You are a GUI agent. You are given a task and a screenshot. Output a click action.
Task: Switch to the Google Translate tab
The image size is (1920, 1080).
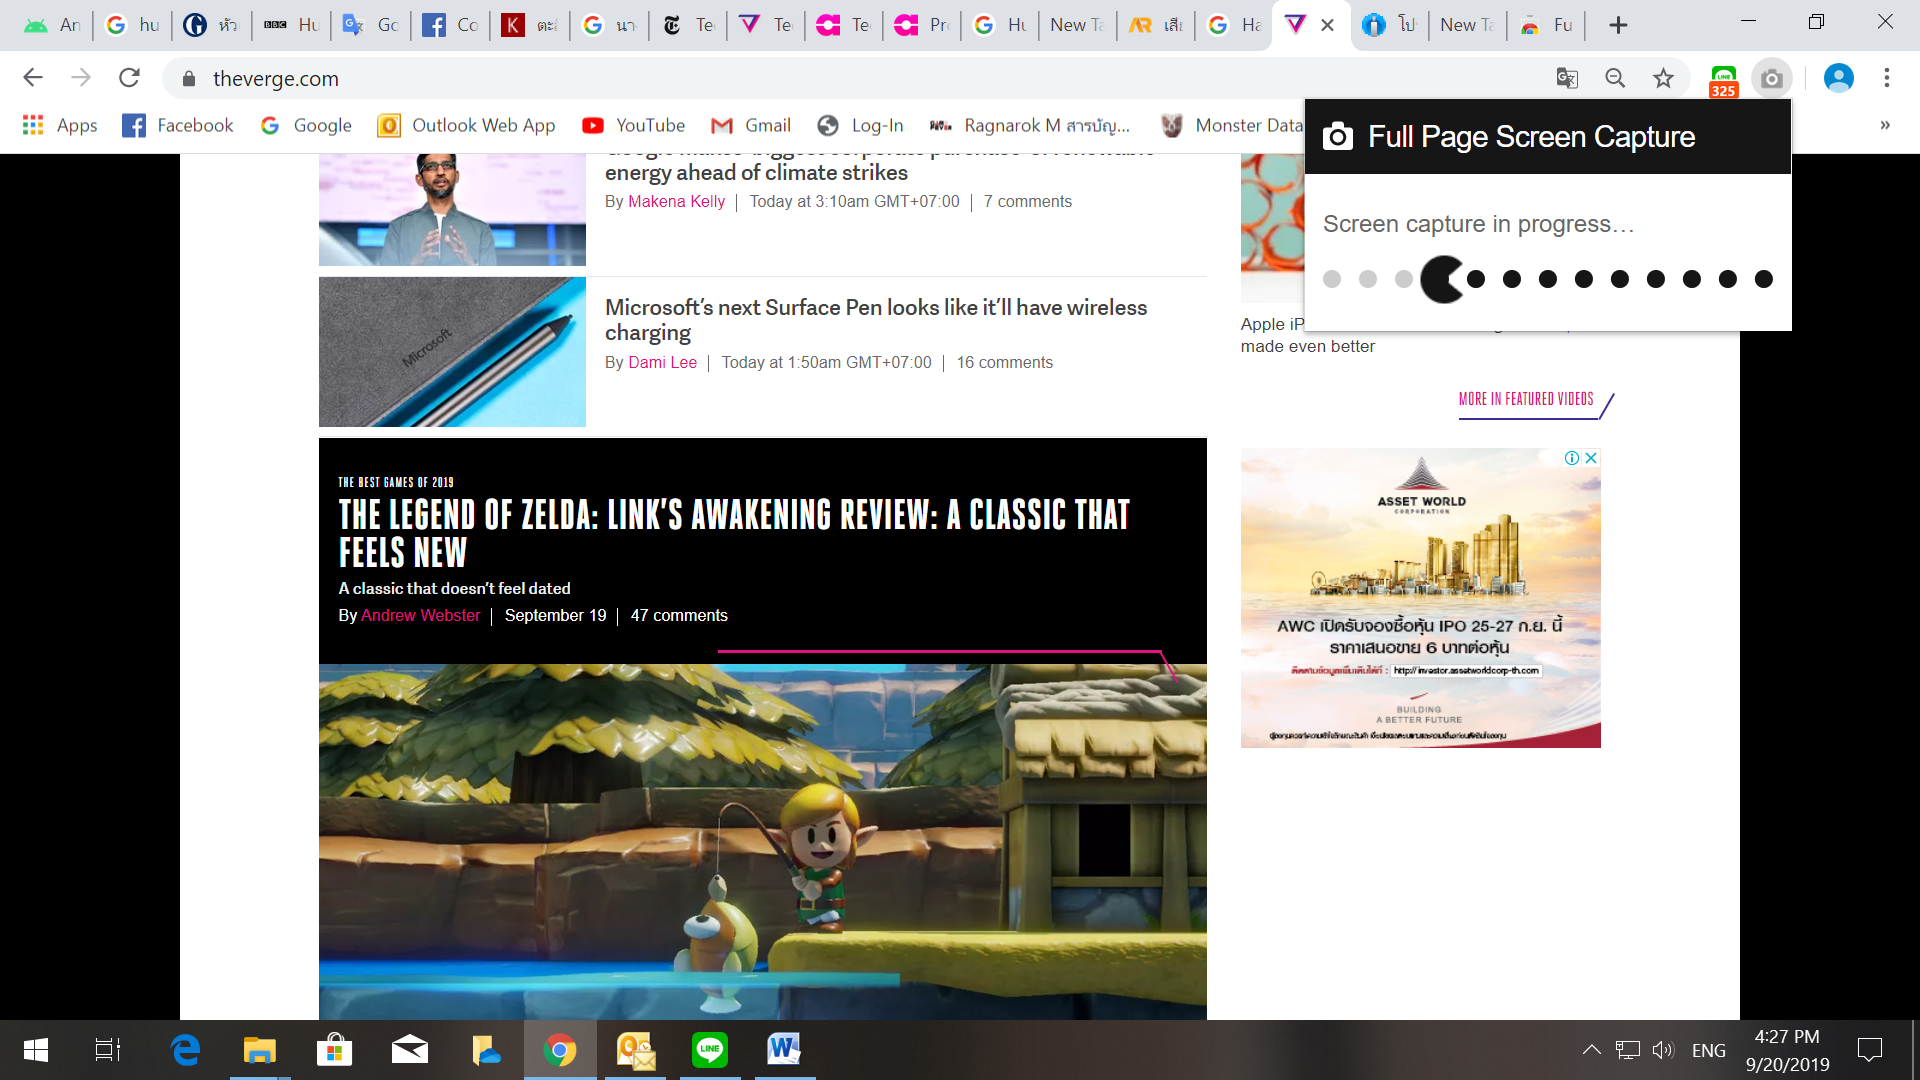click(371, 25)
